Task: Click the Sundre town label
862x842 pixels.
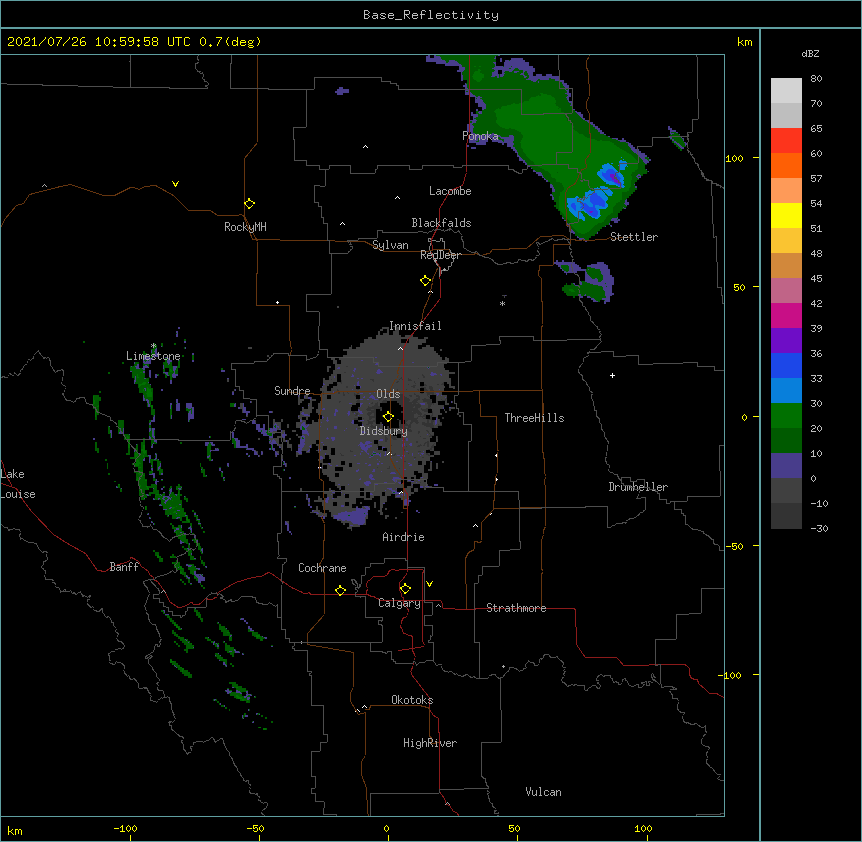Action: click(292, 391)
